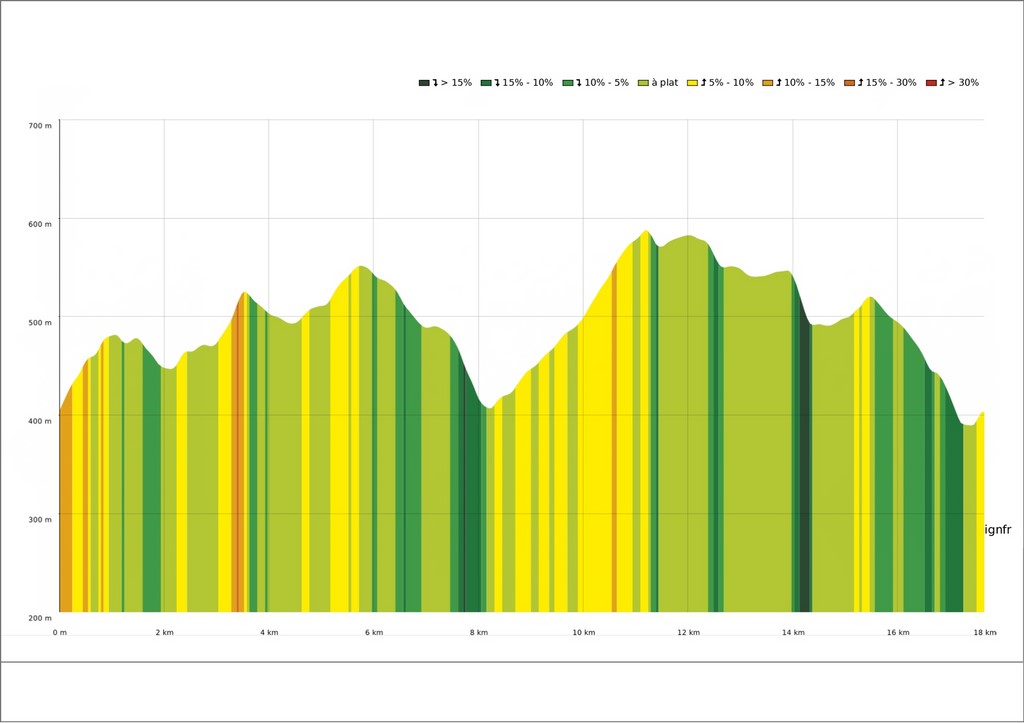
Task: Click the yellow ascent 5% - 10% swatch
Action: point(692,83)
